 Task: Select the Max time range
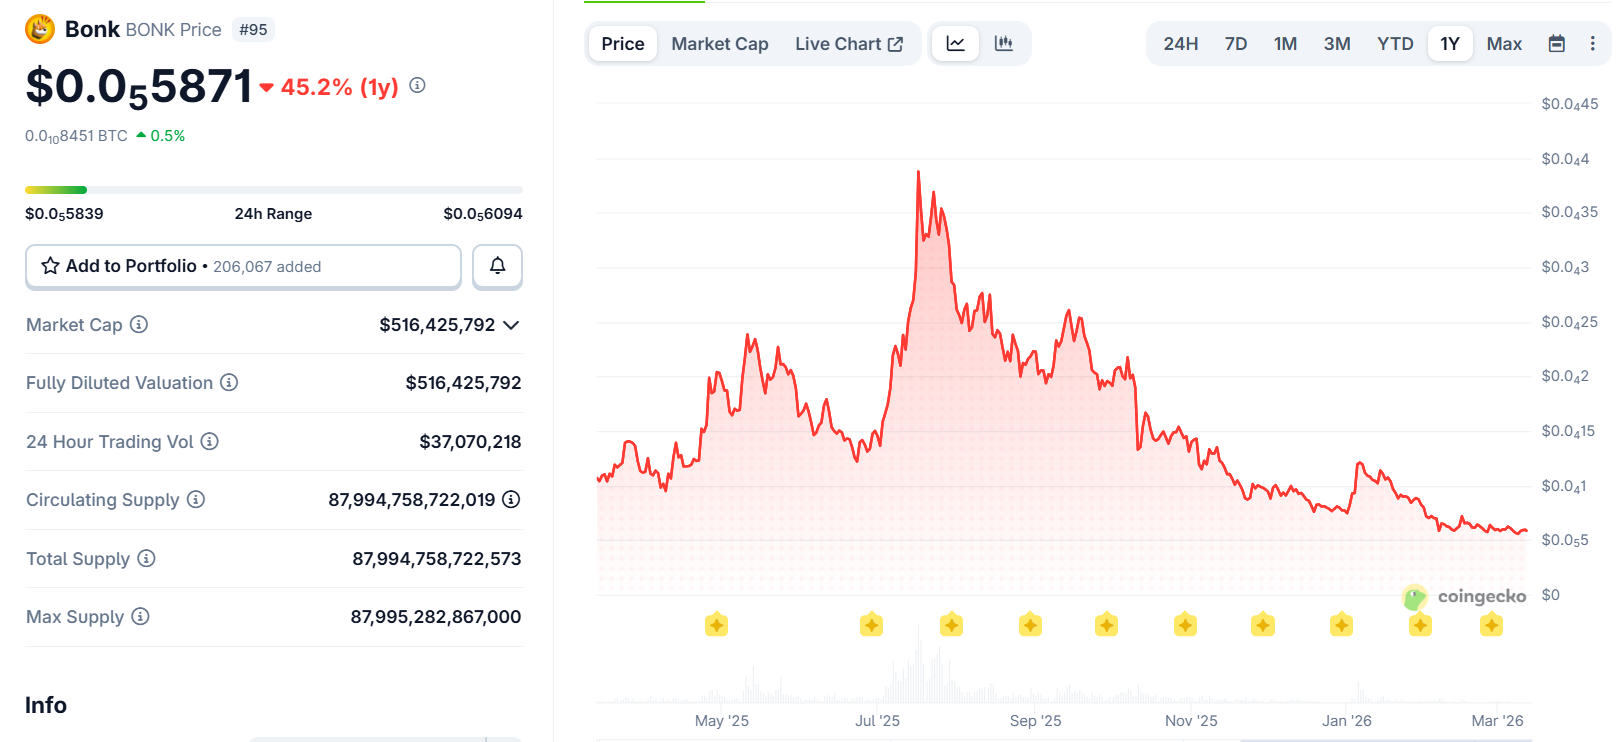1503,44
